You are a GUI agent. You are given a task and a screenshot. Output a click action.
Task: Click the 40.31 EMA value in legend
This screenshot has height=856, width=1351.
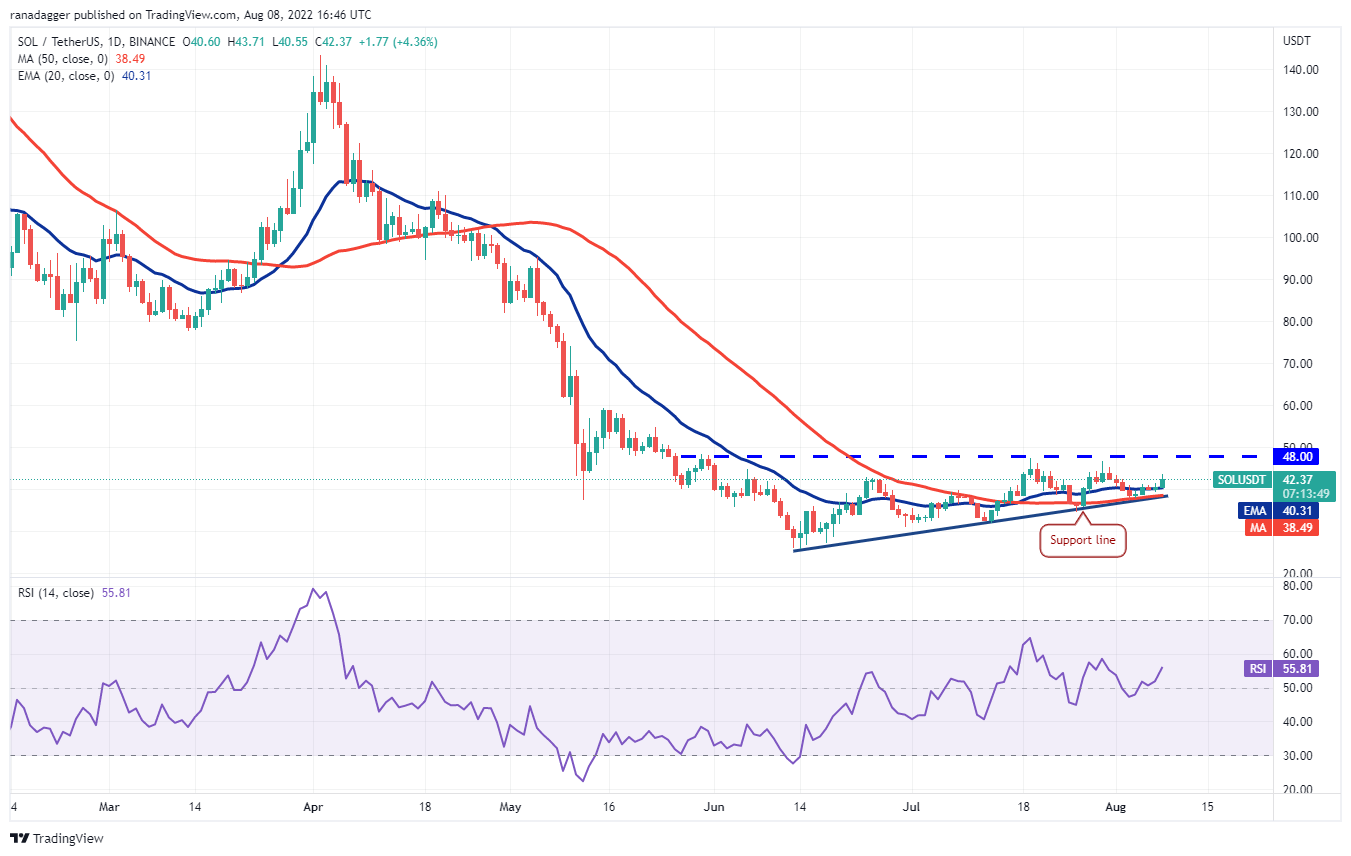pos(136,76)
